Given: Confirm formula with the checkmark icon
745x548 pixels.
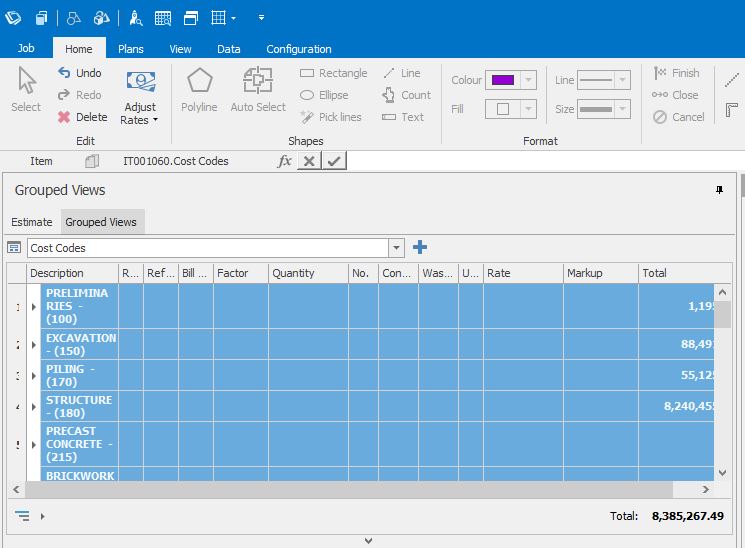Looking at the screenshot, I should click(334, 161).
